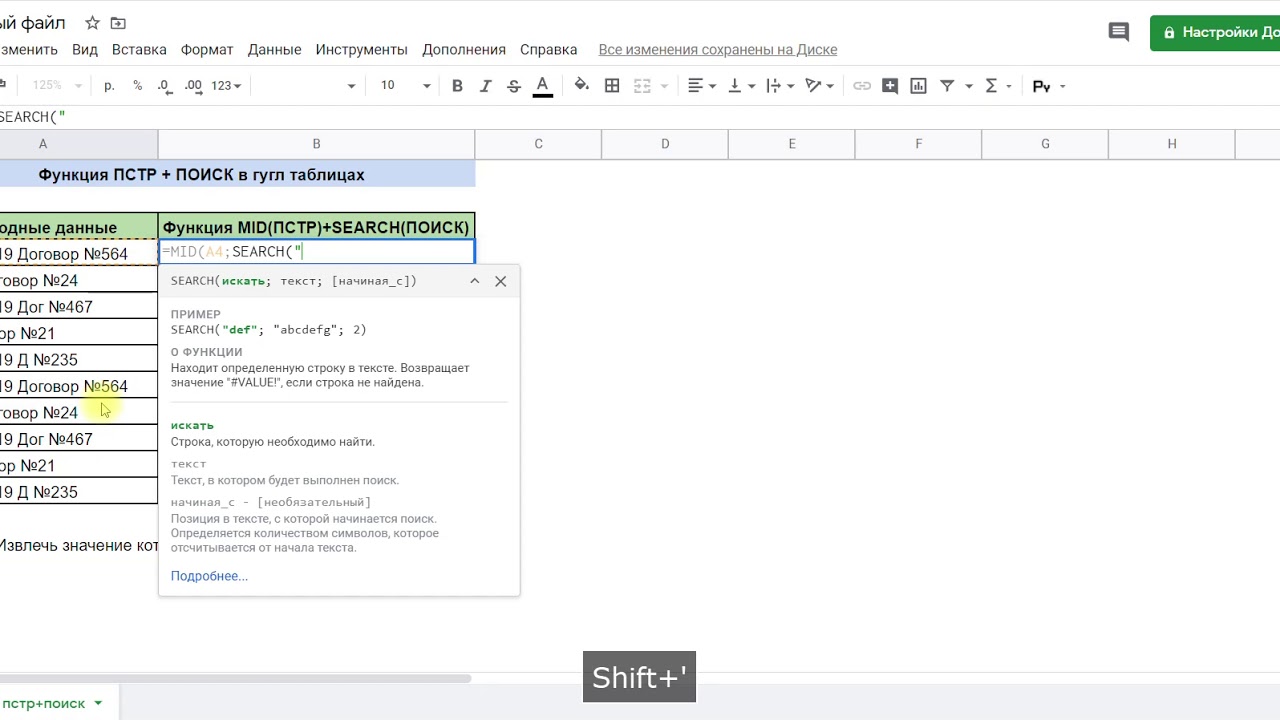Viewport: 1280px width, 720px height.
Task: Open the text color picker
Action: [x=543, y=86]
